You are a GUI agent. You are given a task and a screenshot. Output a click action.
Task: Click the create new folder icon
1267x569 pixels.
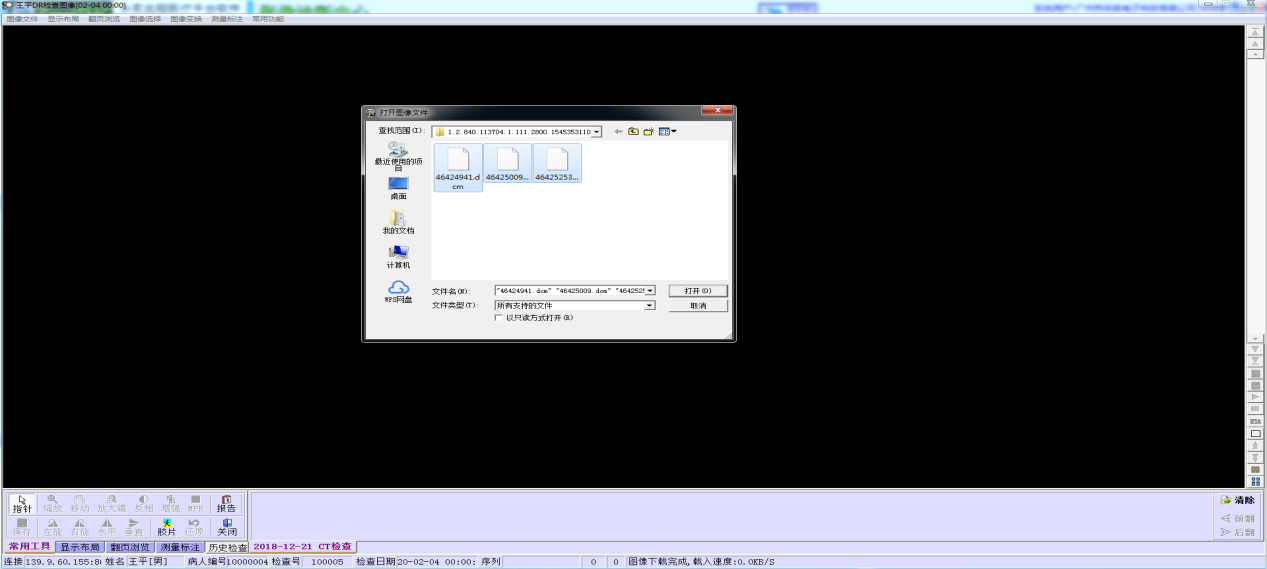648,131
